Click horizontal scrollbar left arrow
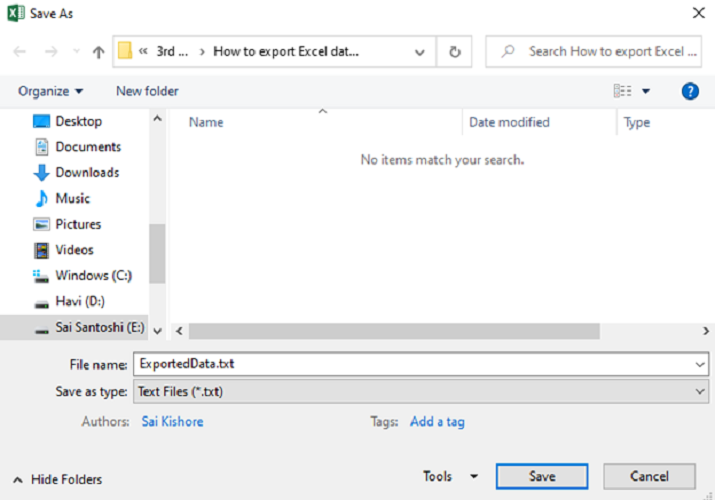The image size is (715, 500). (179, 331)
